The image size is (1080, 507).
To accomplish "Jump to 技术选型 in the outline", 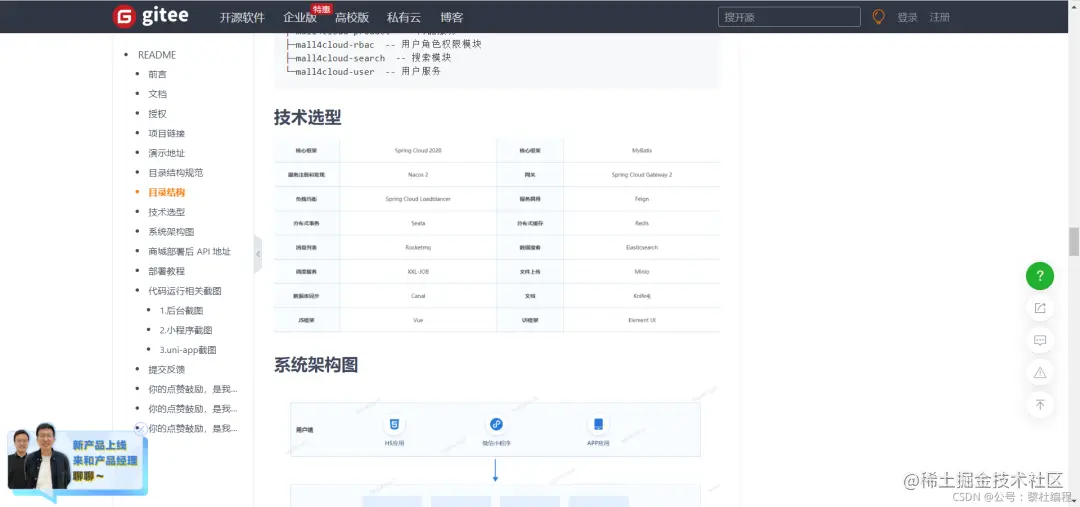I will (x=167, y=212).
